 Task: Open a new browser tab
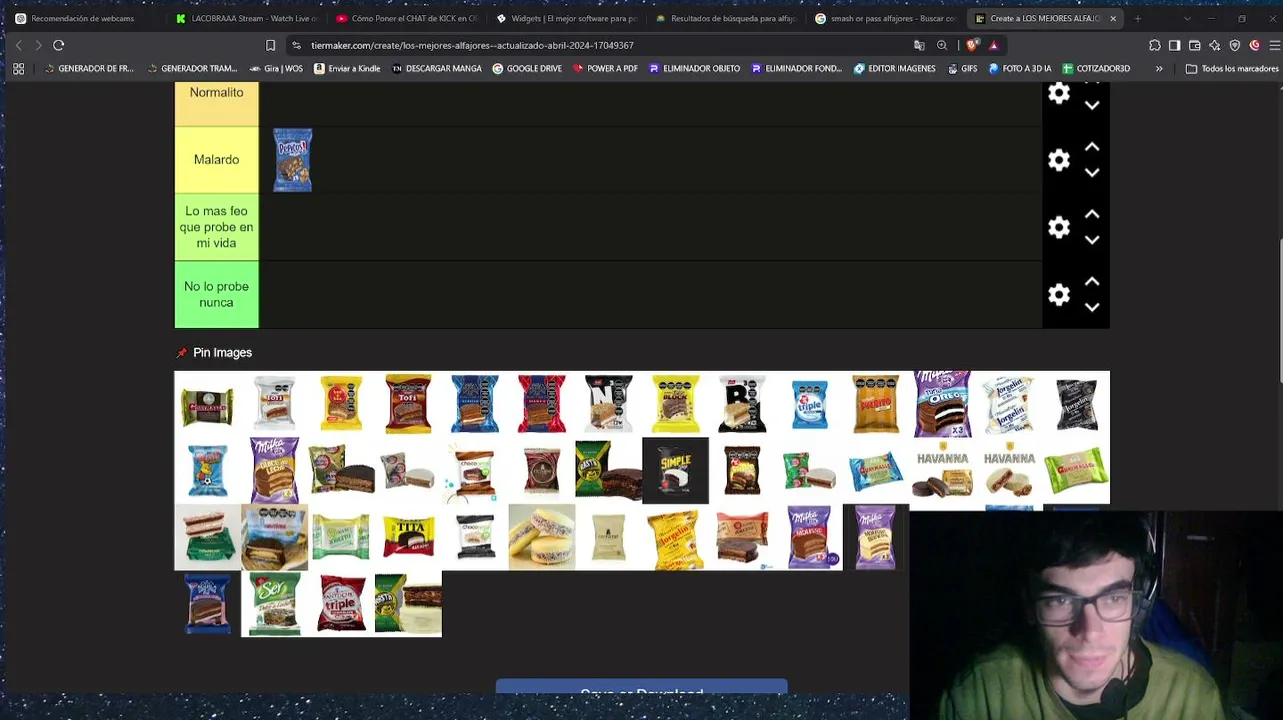click(x=1137, y=18)
